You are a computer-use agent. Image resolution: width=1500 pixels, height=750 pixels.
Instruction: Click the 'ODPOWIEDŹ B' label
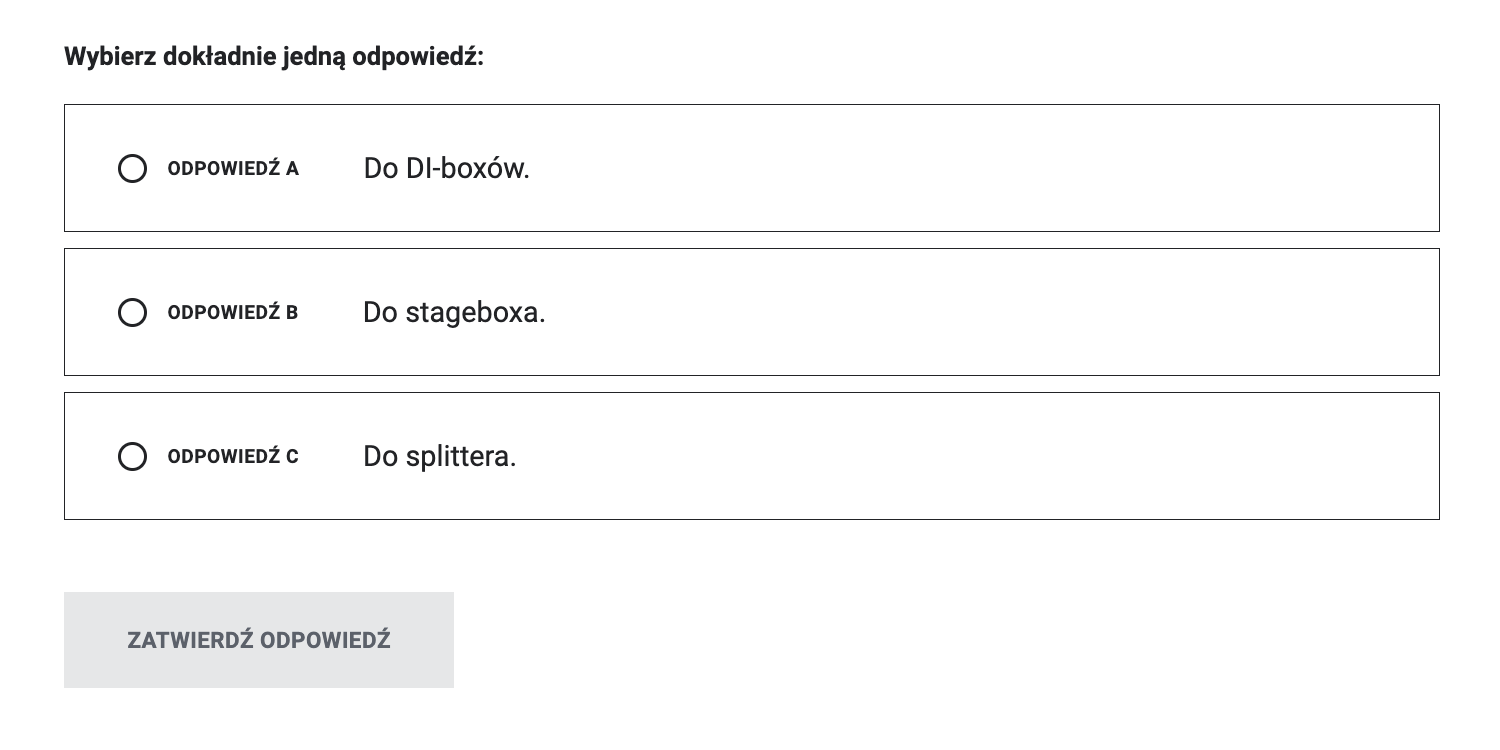pos(233,313)
